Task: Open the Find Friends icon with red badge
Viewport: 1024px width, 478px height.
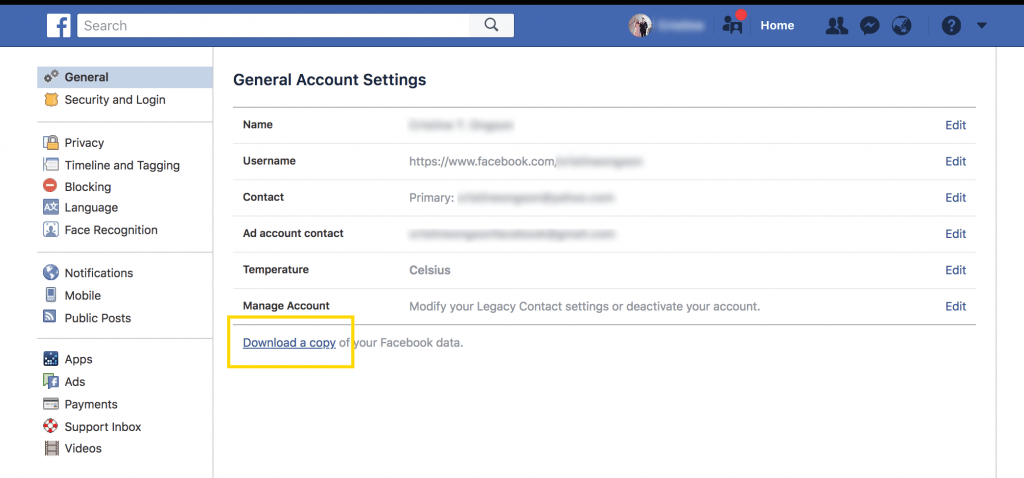Action: 734,25
